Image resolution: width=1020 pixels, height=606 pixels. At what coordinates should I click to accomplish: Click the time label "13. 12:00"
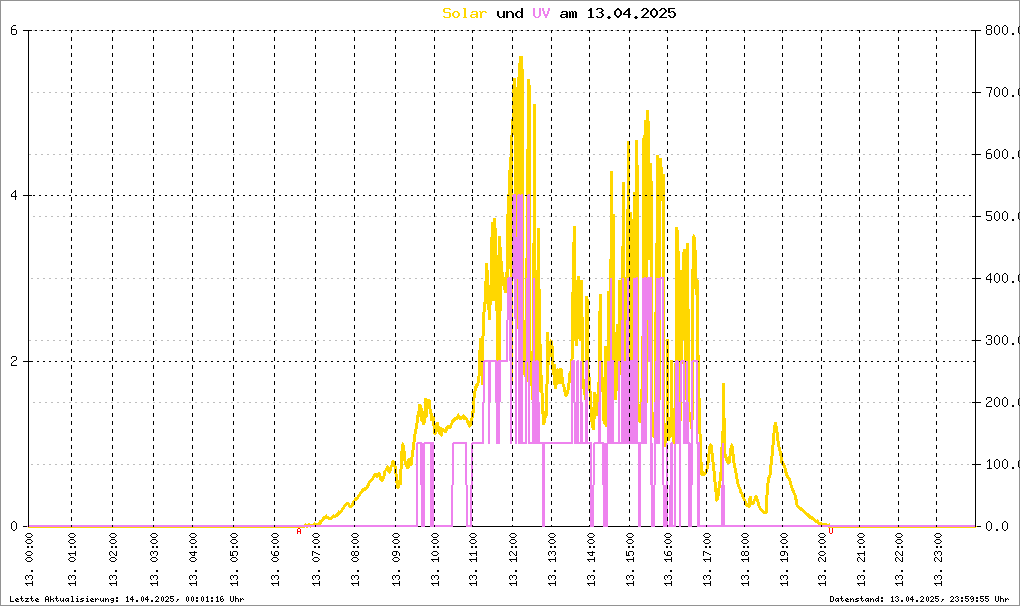[513, 560]
